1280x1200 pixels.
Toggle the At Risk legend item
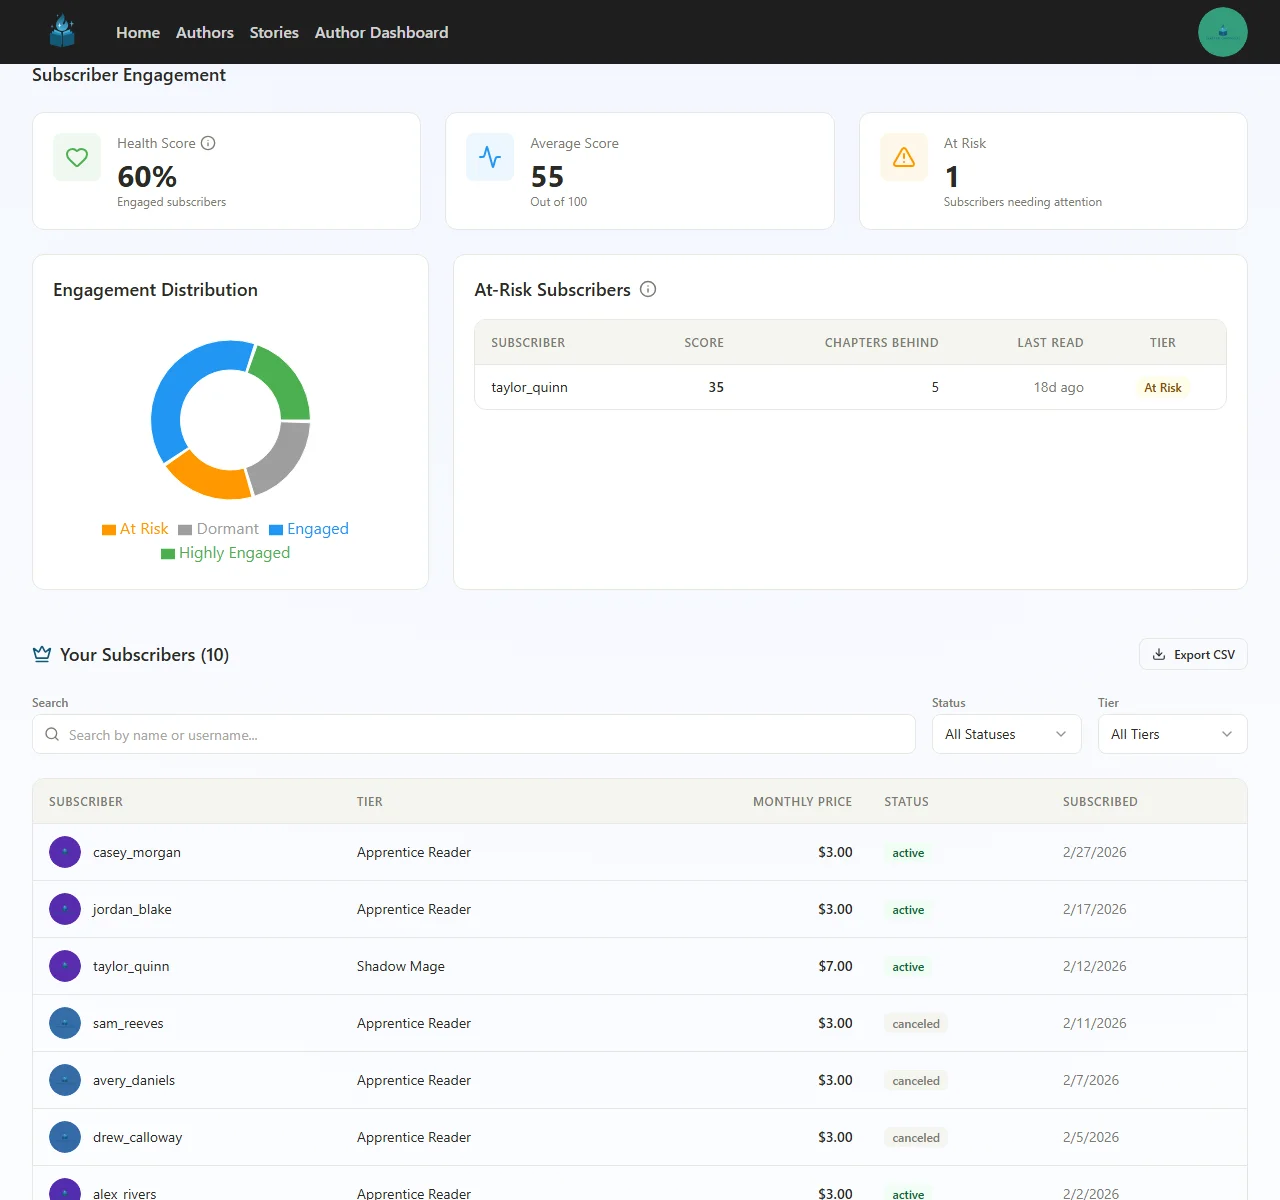(134, 528)
